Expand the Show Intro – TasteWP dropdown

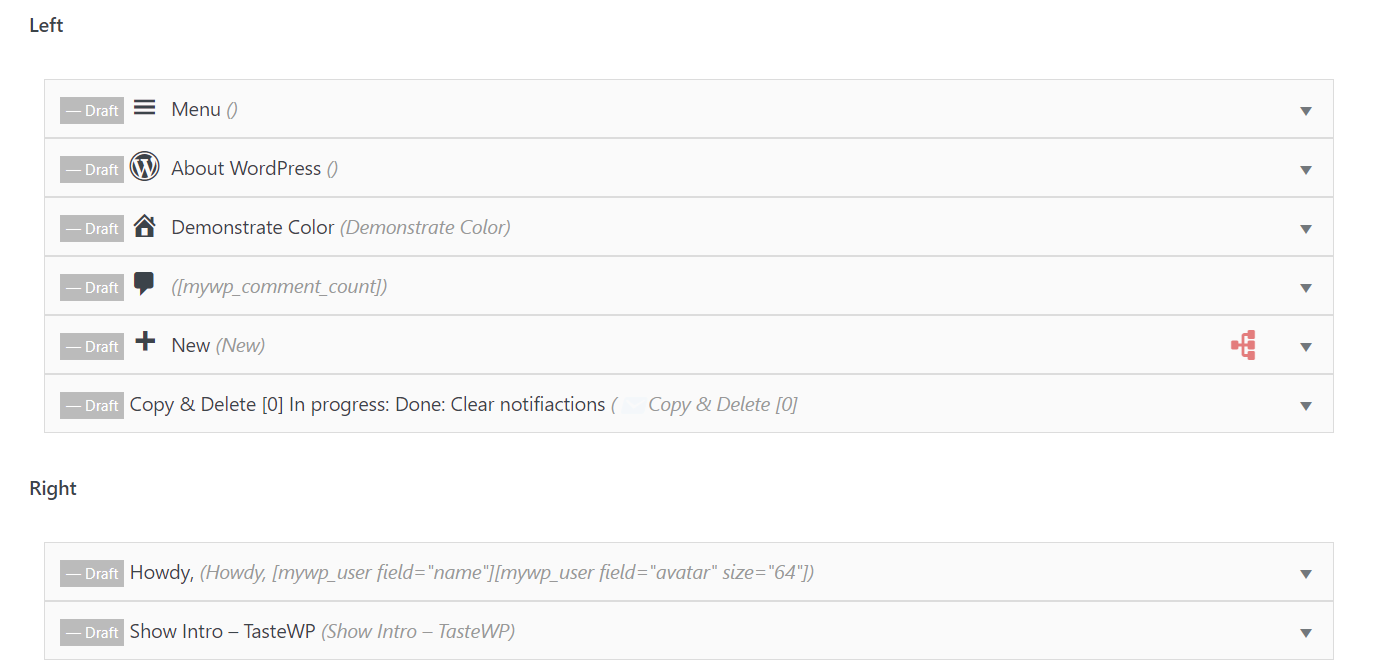[1305, 632]
